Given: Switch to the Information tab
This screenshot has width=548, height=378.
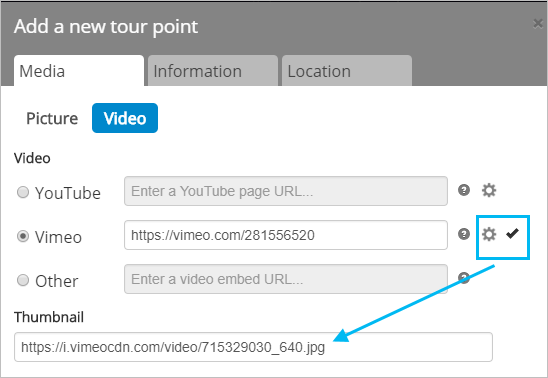Looking at the screenshot, I should tap(213, 71).
